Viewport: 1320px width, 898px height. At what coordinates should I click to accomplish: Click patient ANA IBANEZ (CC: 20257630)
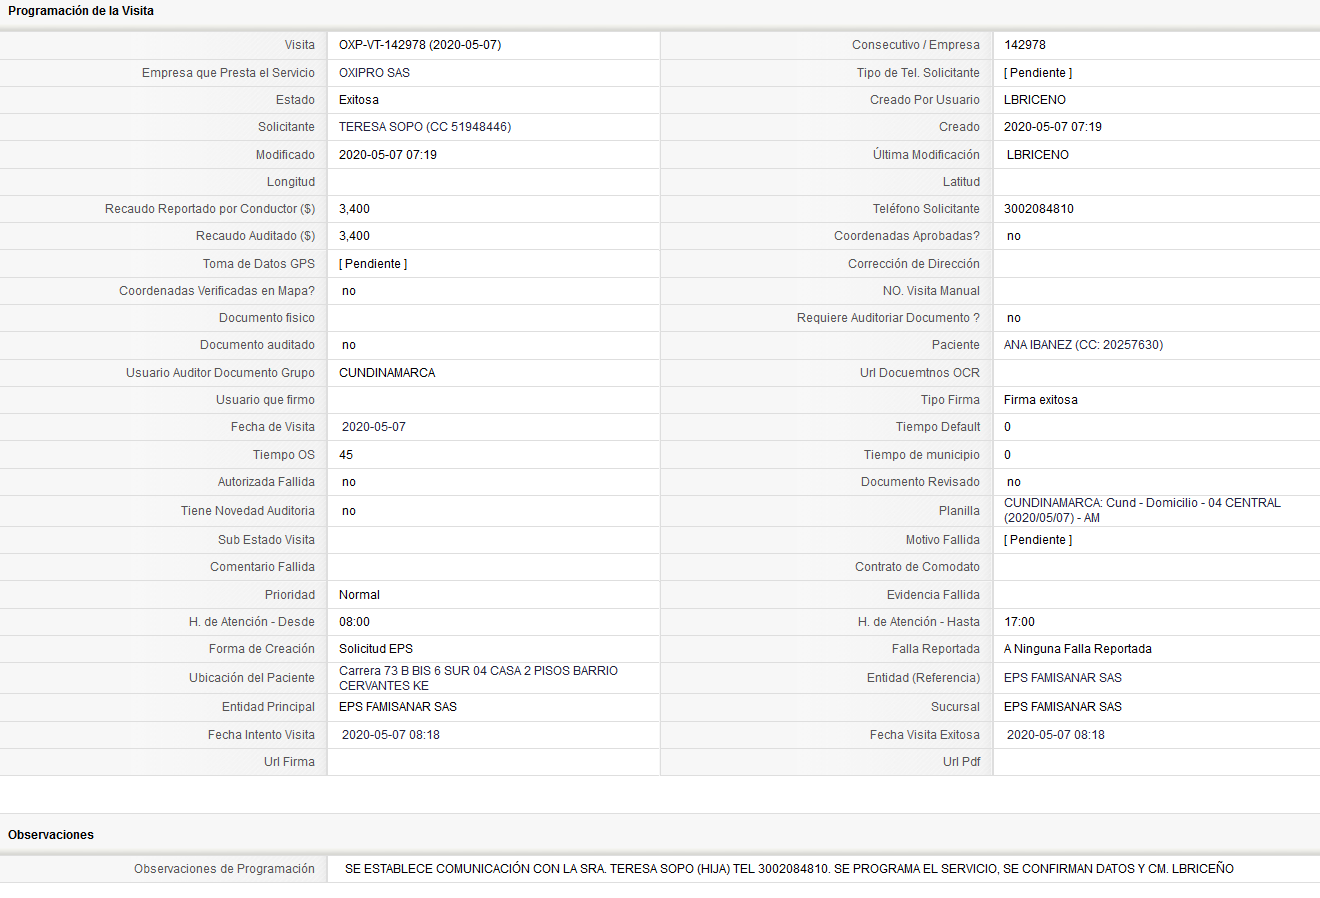click(1083, 345)
